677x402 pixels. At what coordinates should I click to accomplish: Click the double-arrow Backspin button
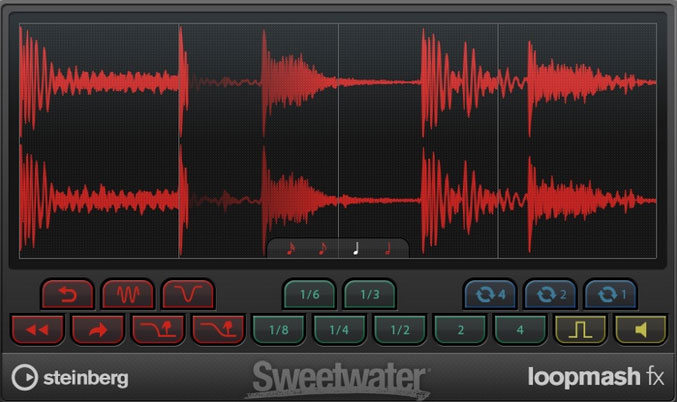pyautogui.click(x=38, y=330)
